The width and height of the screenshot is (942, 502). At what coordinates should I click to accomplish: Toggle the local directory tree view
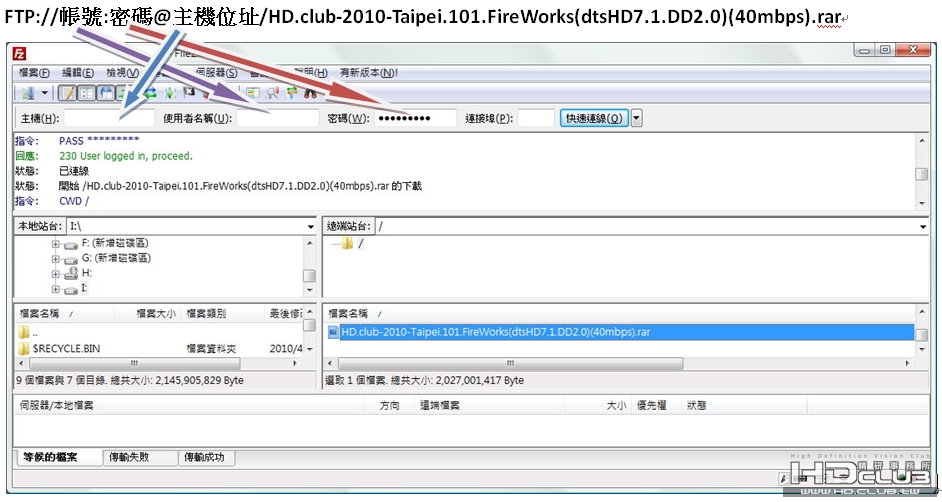(x=87, y=93)
